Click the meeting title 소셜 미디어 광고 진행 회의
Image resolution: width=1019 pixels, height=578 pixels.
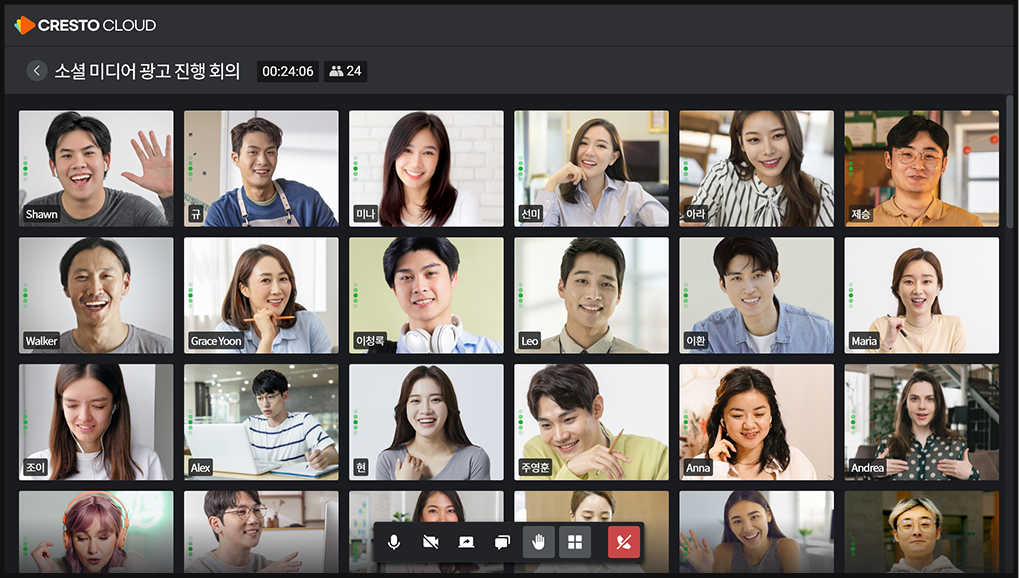point(148,71)
